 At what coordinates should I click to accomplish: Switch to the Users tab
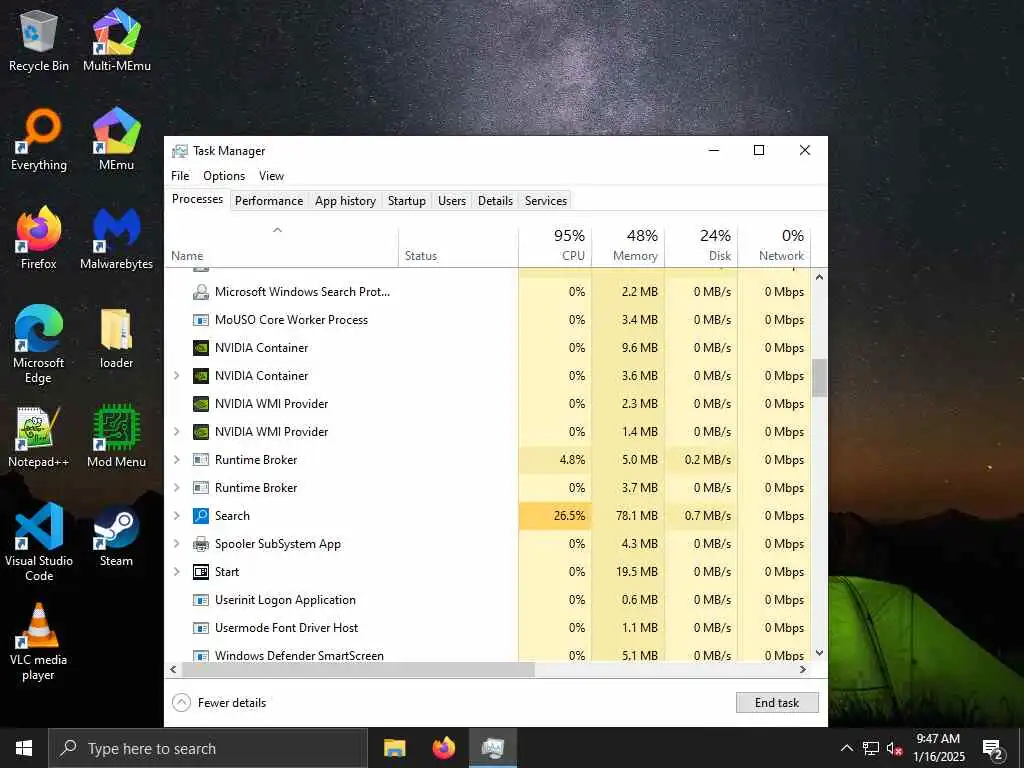pyautogui.click(x=452, y=200)
